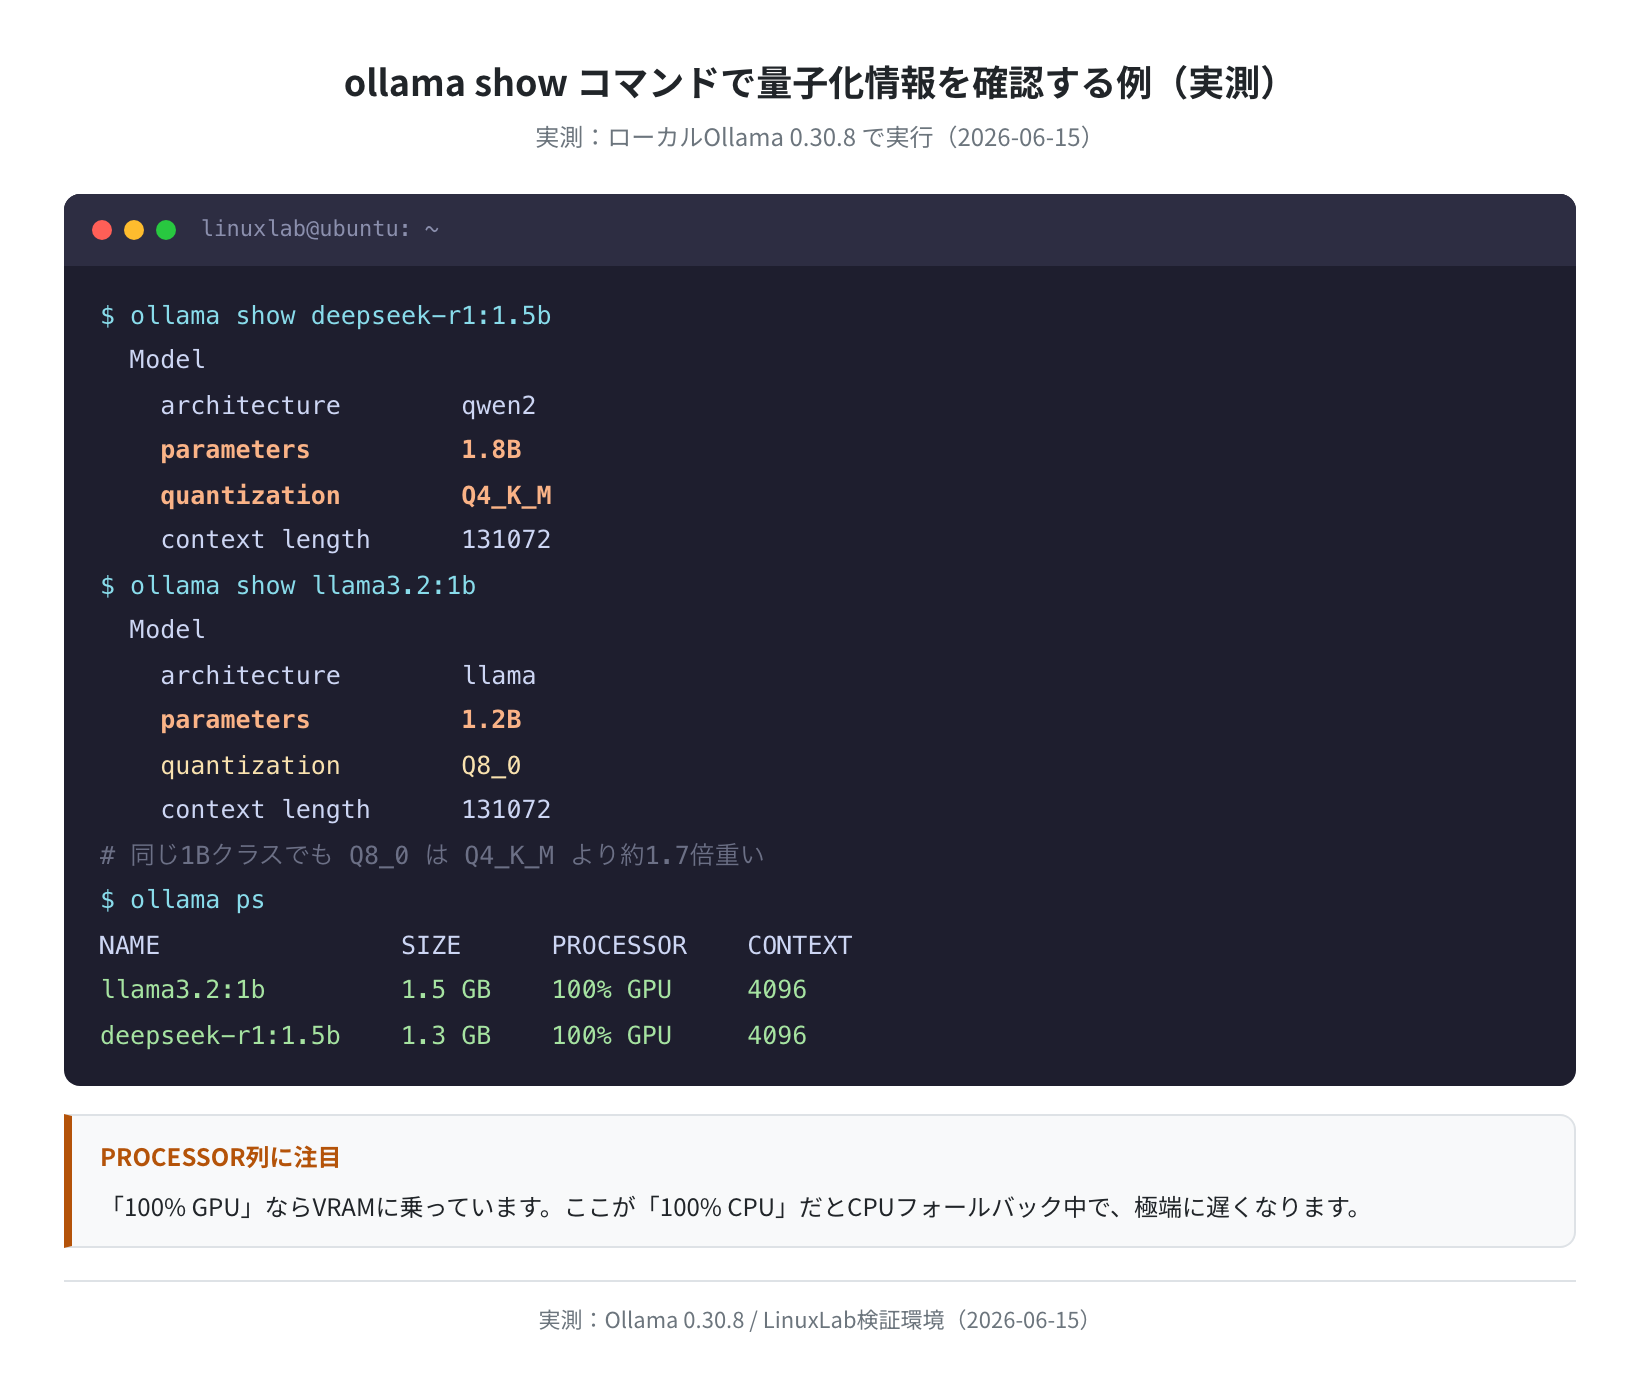Click the subtitle mentioning Ollama 0.30.8

(812, 138)
